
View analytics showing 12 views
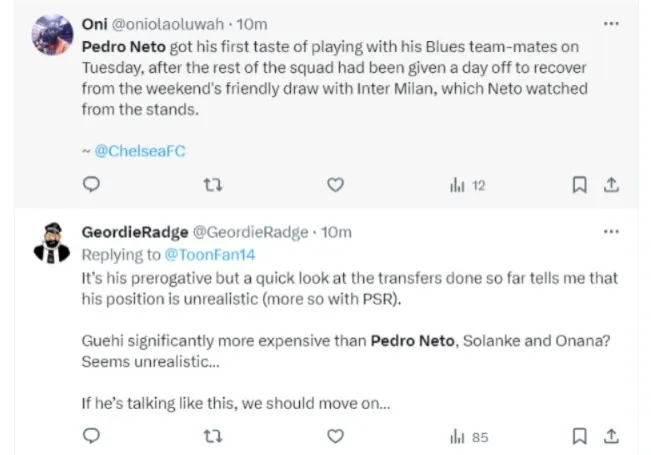(x=467, y=185)
